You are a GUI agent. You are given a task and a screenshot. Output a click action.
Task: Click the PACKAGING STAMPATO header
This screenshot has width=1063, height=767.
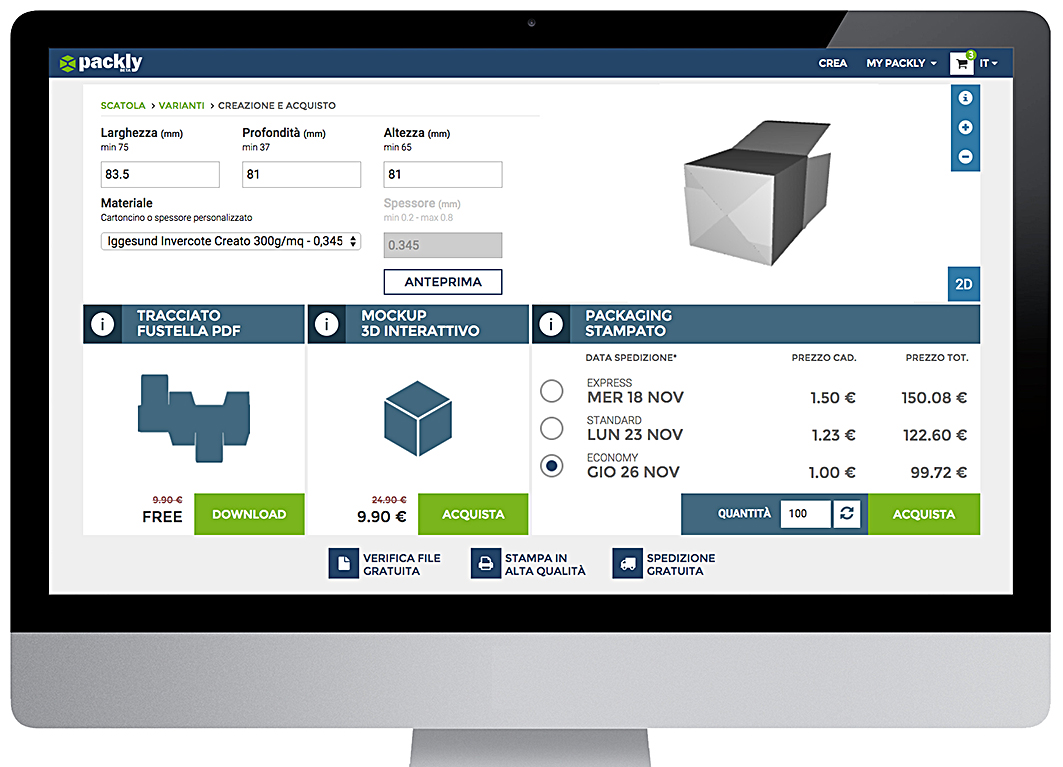(628, 323)
